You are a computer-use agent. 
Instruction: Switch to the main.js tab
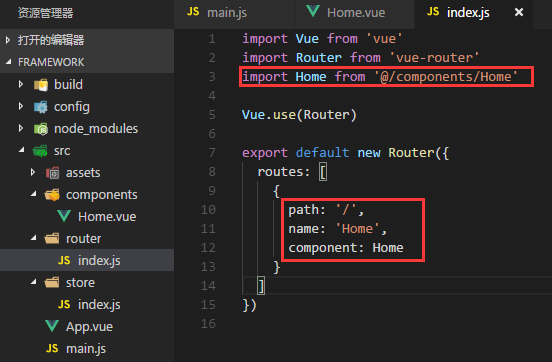tap(234, 14)
